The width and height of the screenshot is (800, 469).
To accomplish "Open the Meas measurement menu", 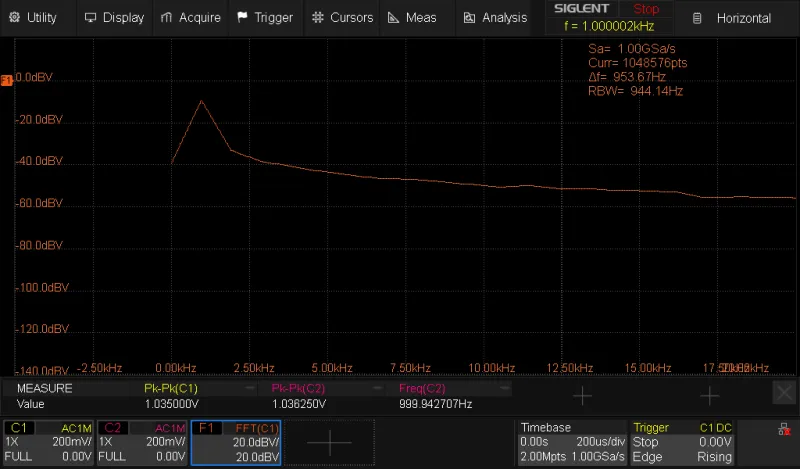I will coord(412,18).
